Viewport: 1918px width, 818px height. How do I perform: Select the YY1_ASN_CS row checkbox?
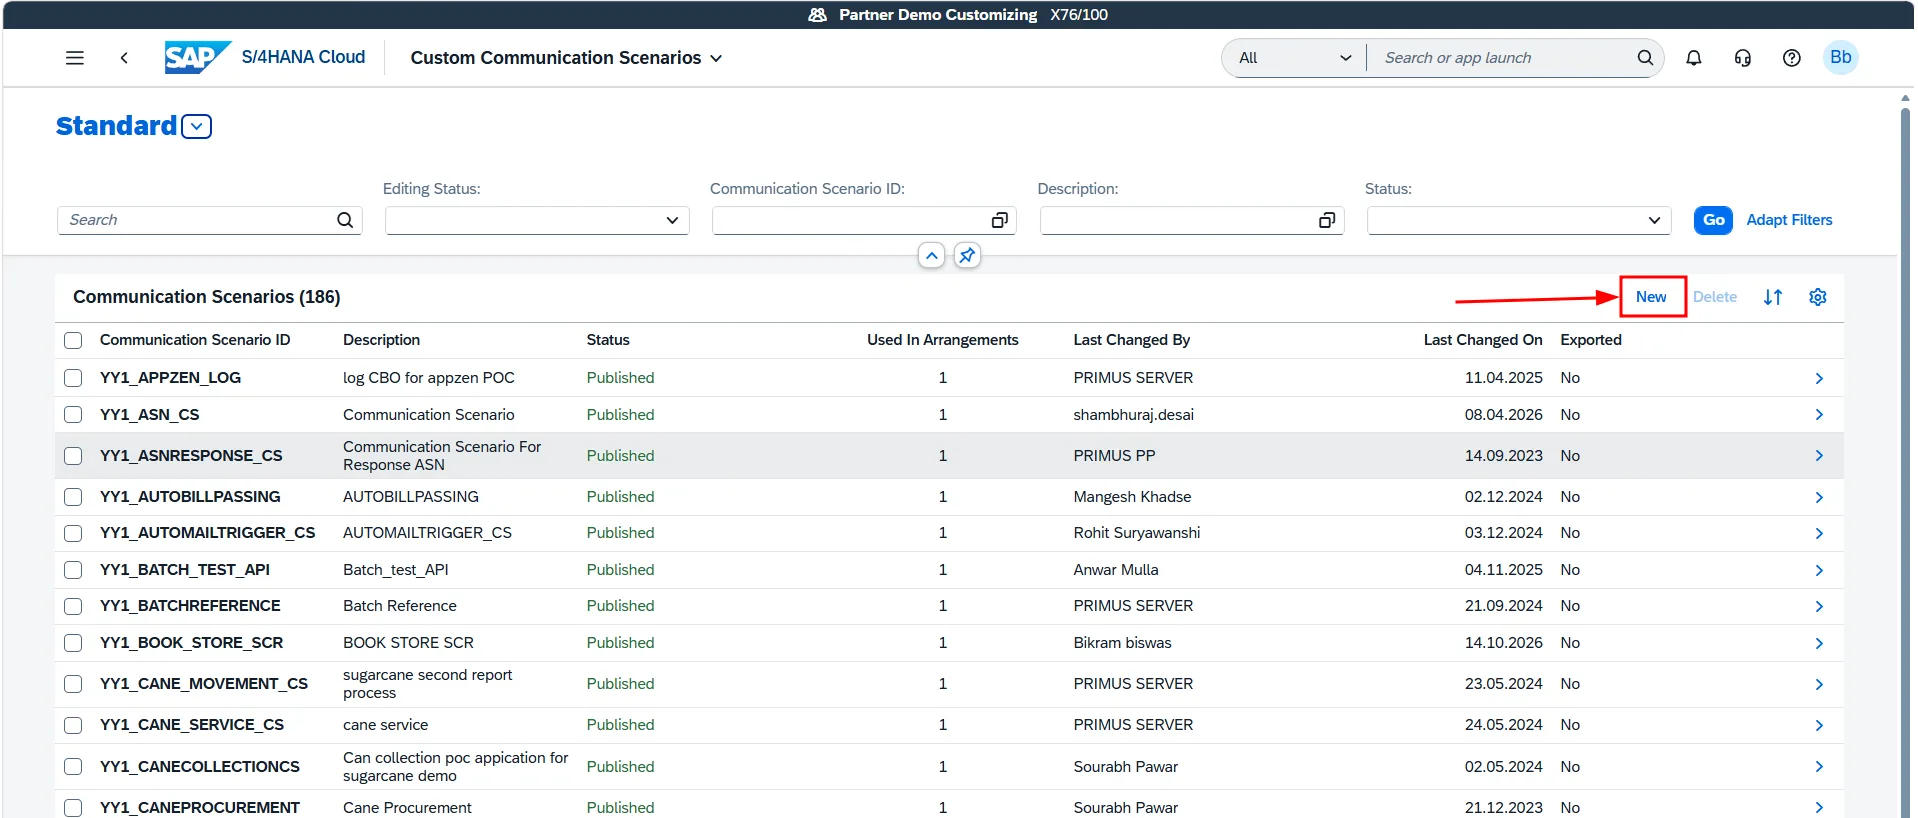pyautogui.click(x=73, y=414)
